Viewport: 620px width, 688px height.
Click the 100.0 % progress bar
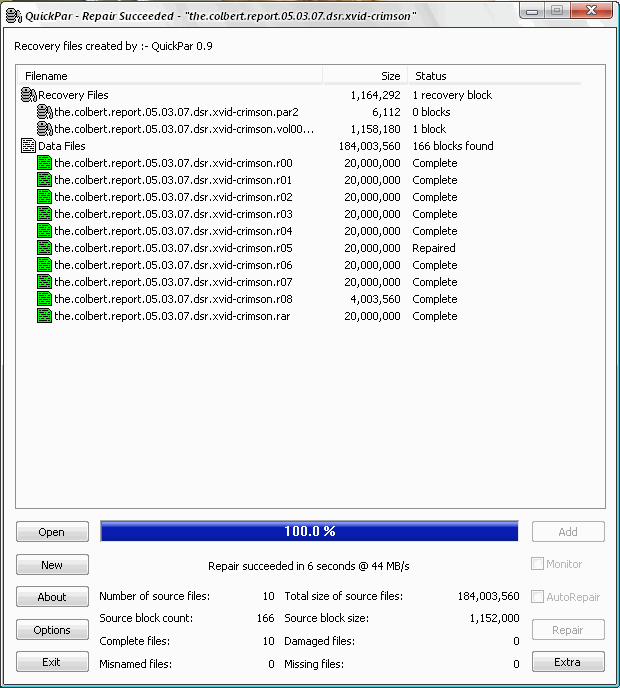tap(309, 531)
